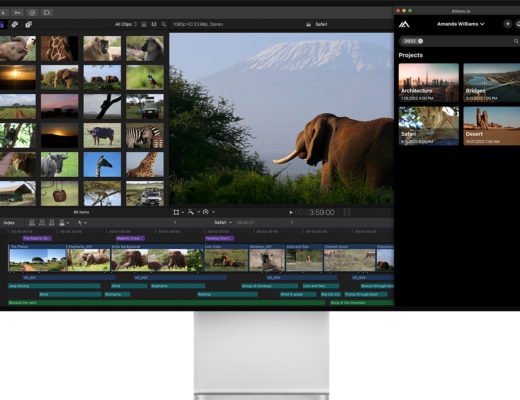Select the Roaring audio clip
This screenshot has height=400, width=520.
coord(227,294)
